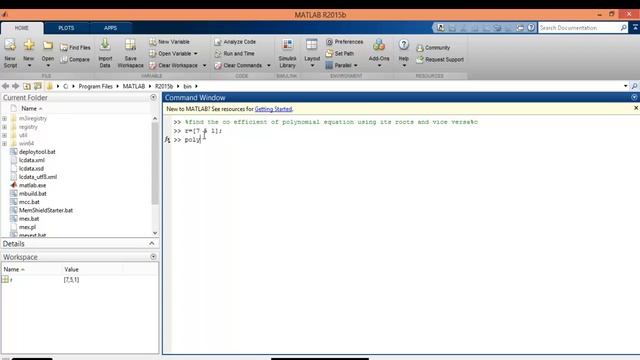Screen dimensions: 640x360
Task: Click the Current Folder vertical scrollbar
Action: pyautogui.click(x=155, y=163)
